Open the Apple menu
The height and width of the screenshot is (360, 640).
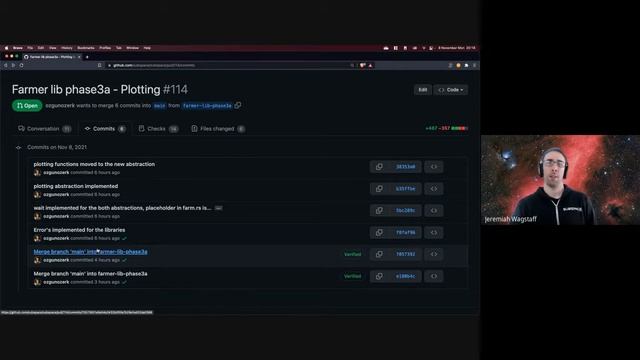point(6,48)
